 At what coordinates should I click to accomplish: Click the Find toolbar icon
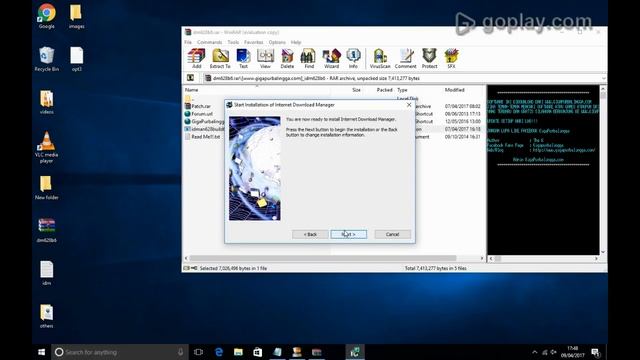(309, 58)
